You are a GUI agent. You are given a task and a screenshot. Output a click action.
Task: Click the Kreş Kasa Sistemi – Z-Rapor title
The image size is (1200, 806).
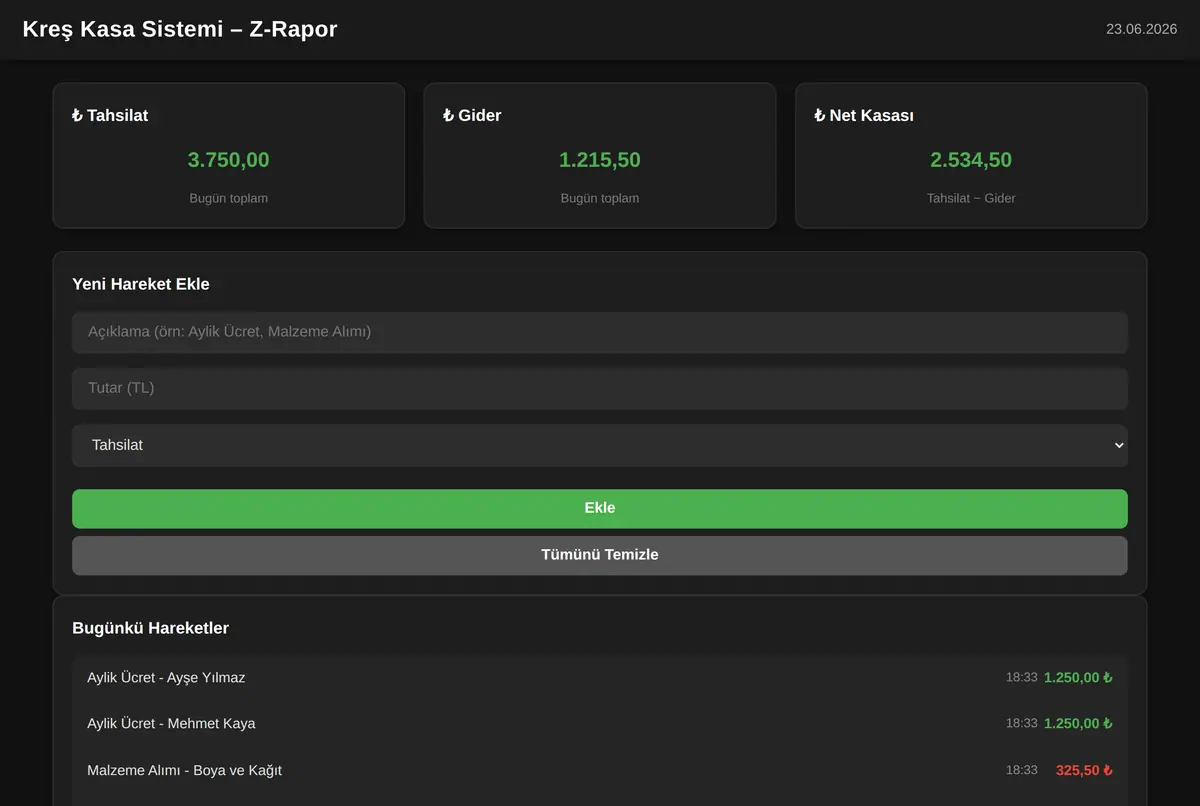180,29
